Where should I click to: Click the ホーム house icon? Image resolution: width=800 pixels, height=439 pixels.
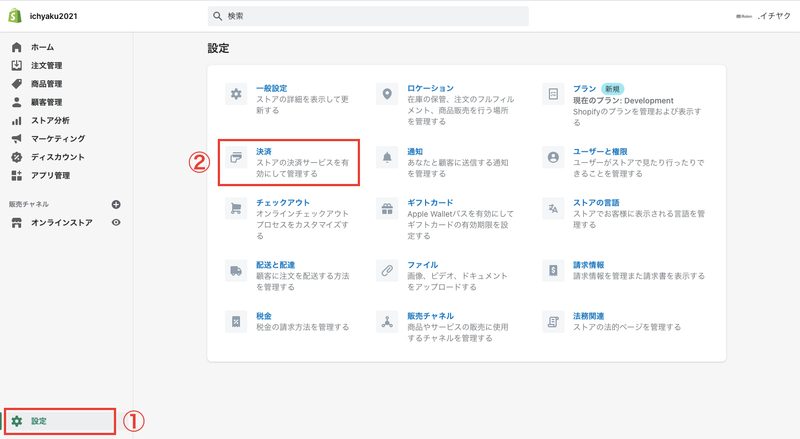[16, 47]
